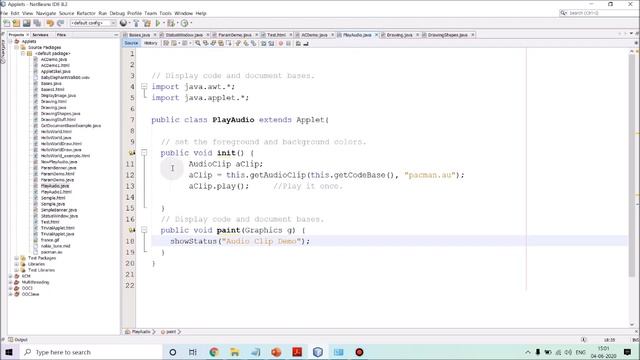
Task: Switch to the Services panel tab
Action: [40, 35]
